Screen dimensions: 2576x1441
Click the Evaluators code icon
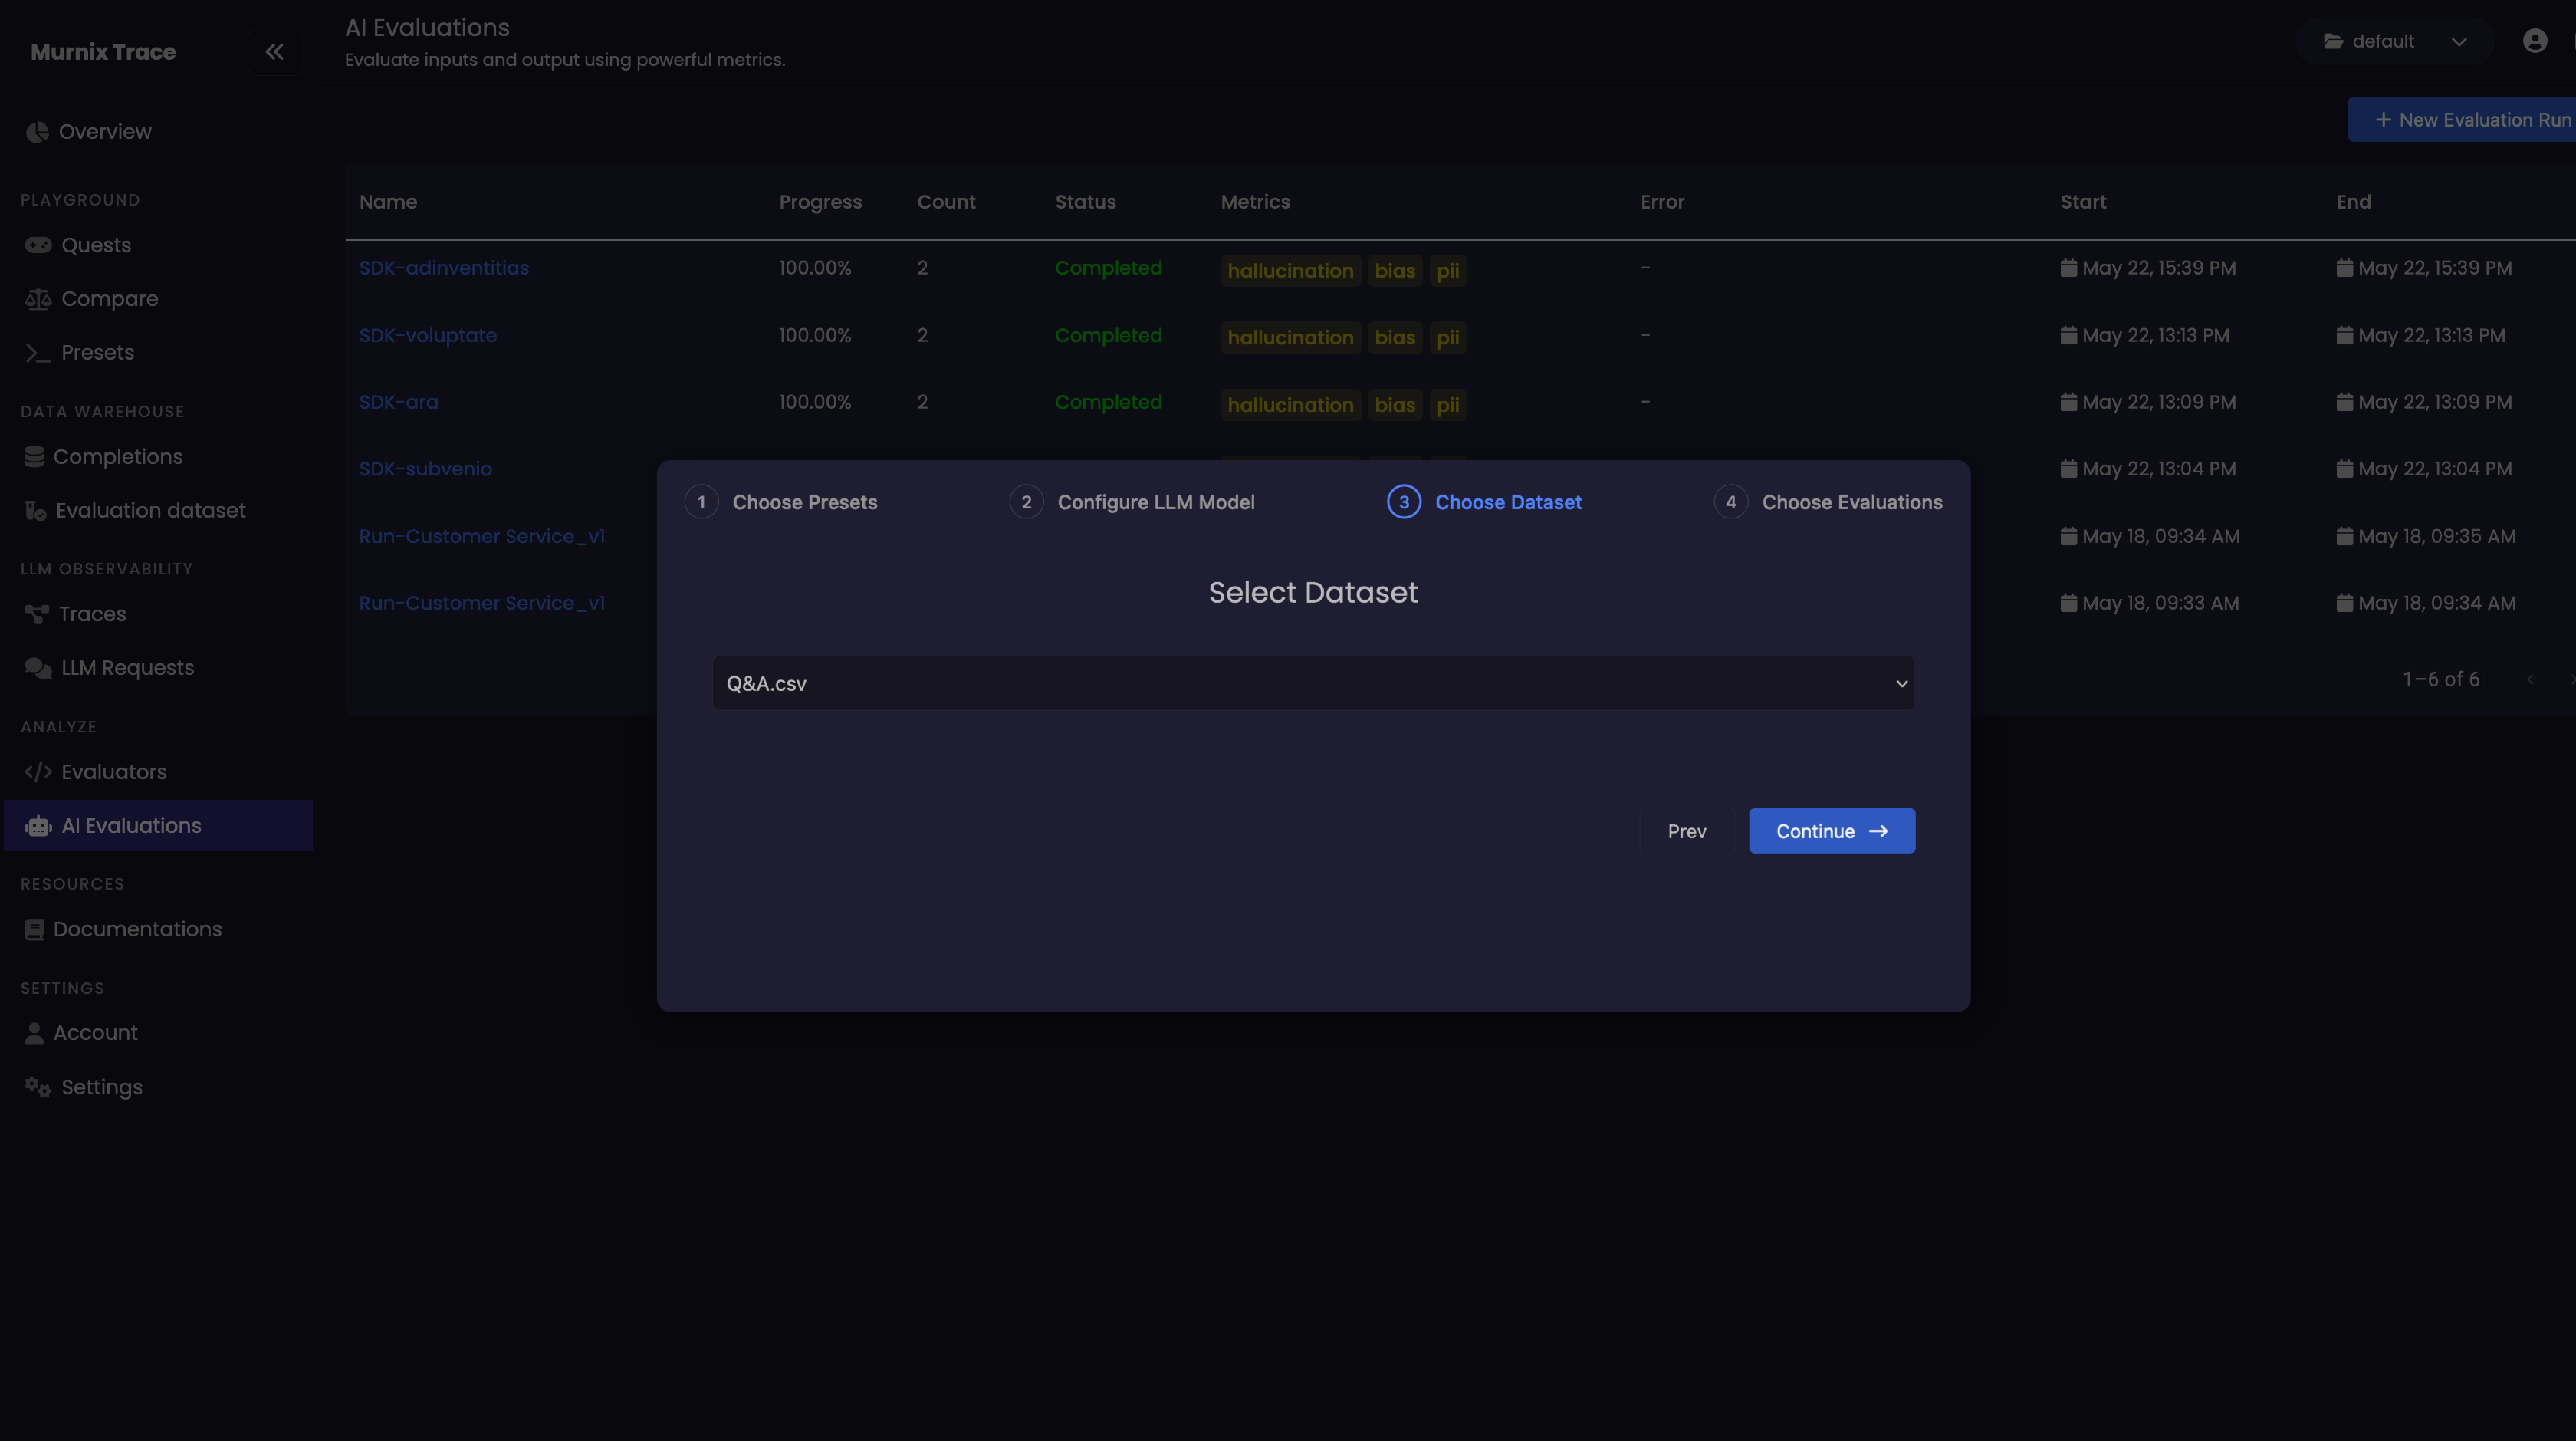tap(38, 772)
